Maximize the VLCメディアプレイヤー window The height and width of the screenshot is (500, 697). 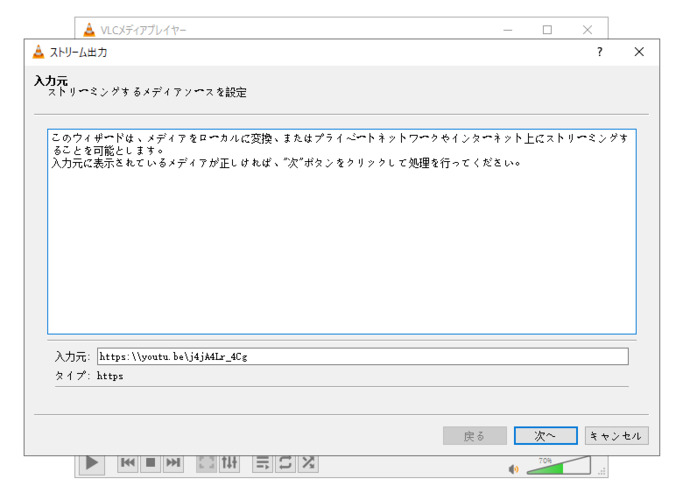tap(547, 30)
